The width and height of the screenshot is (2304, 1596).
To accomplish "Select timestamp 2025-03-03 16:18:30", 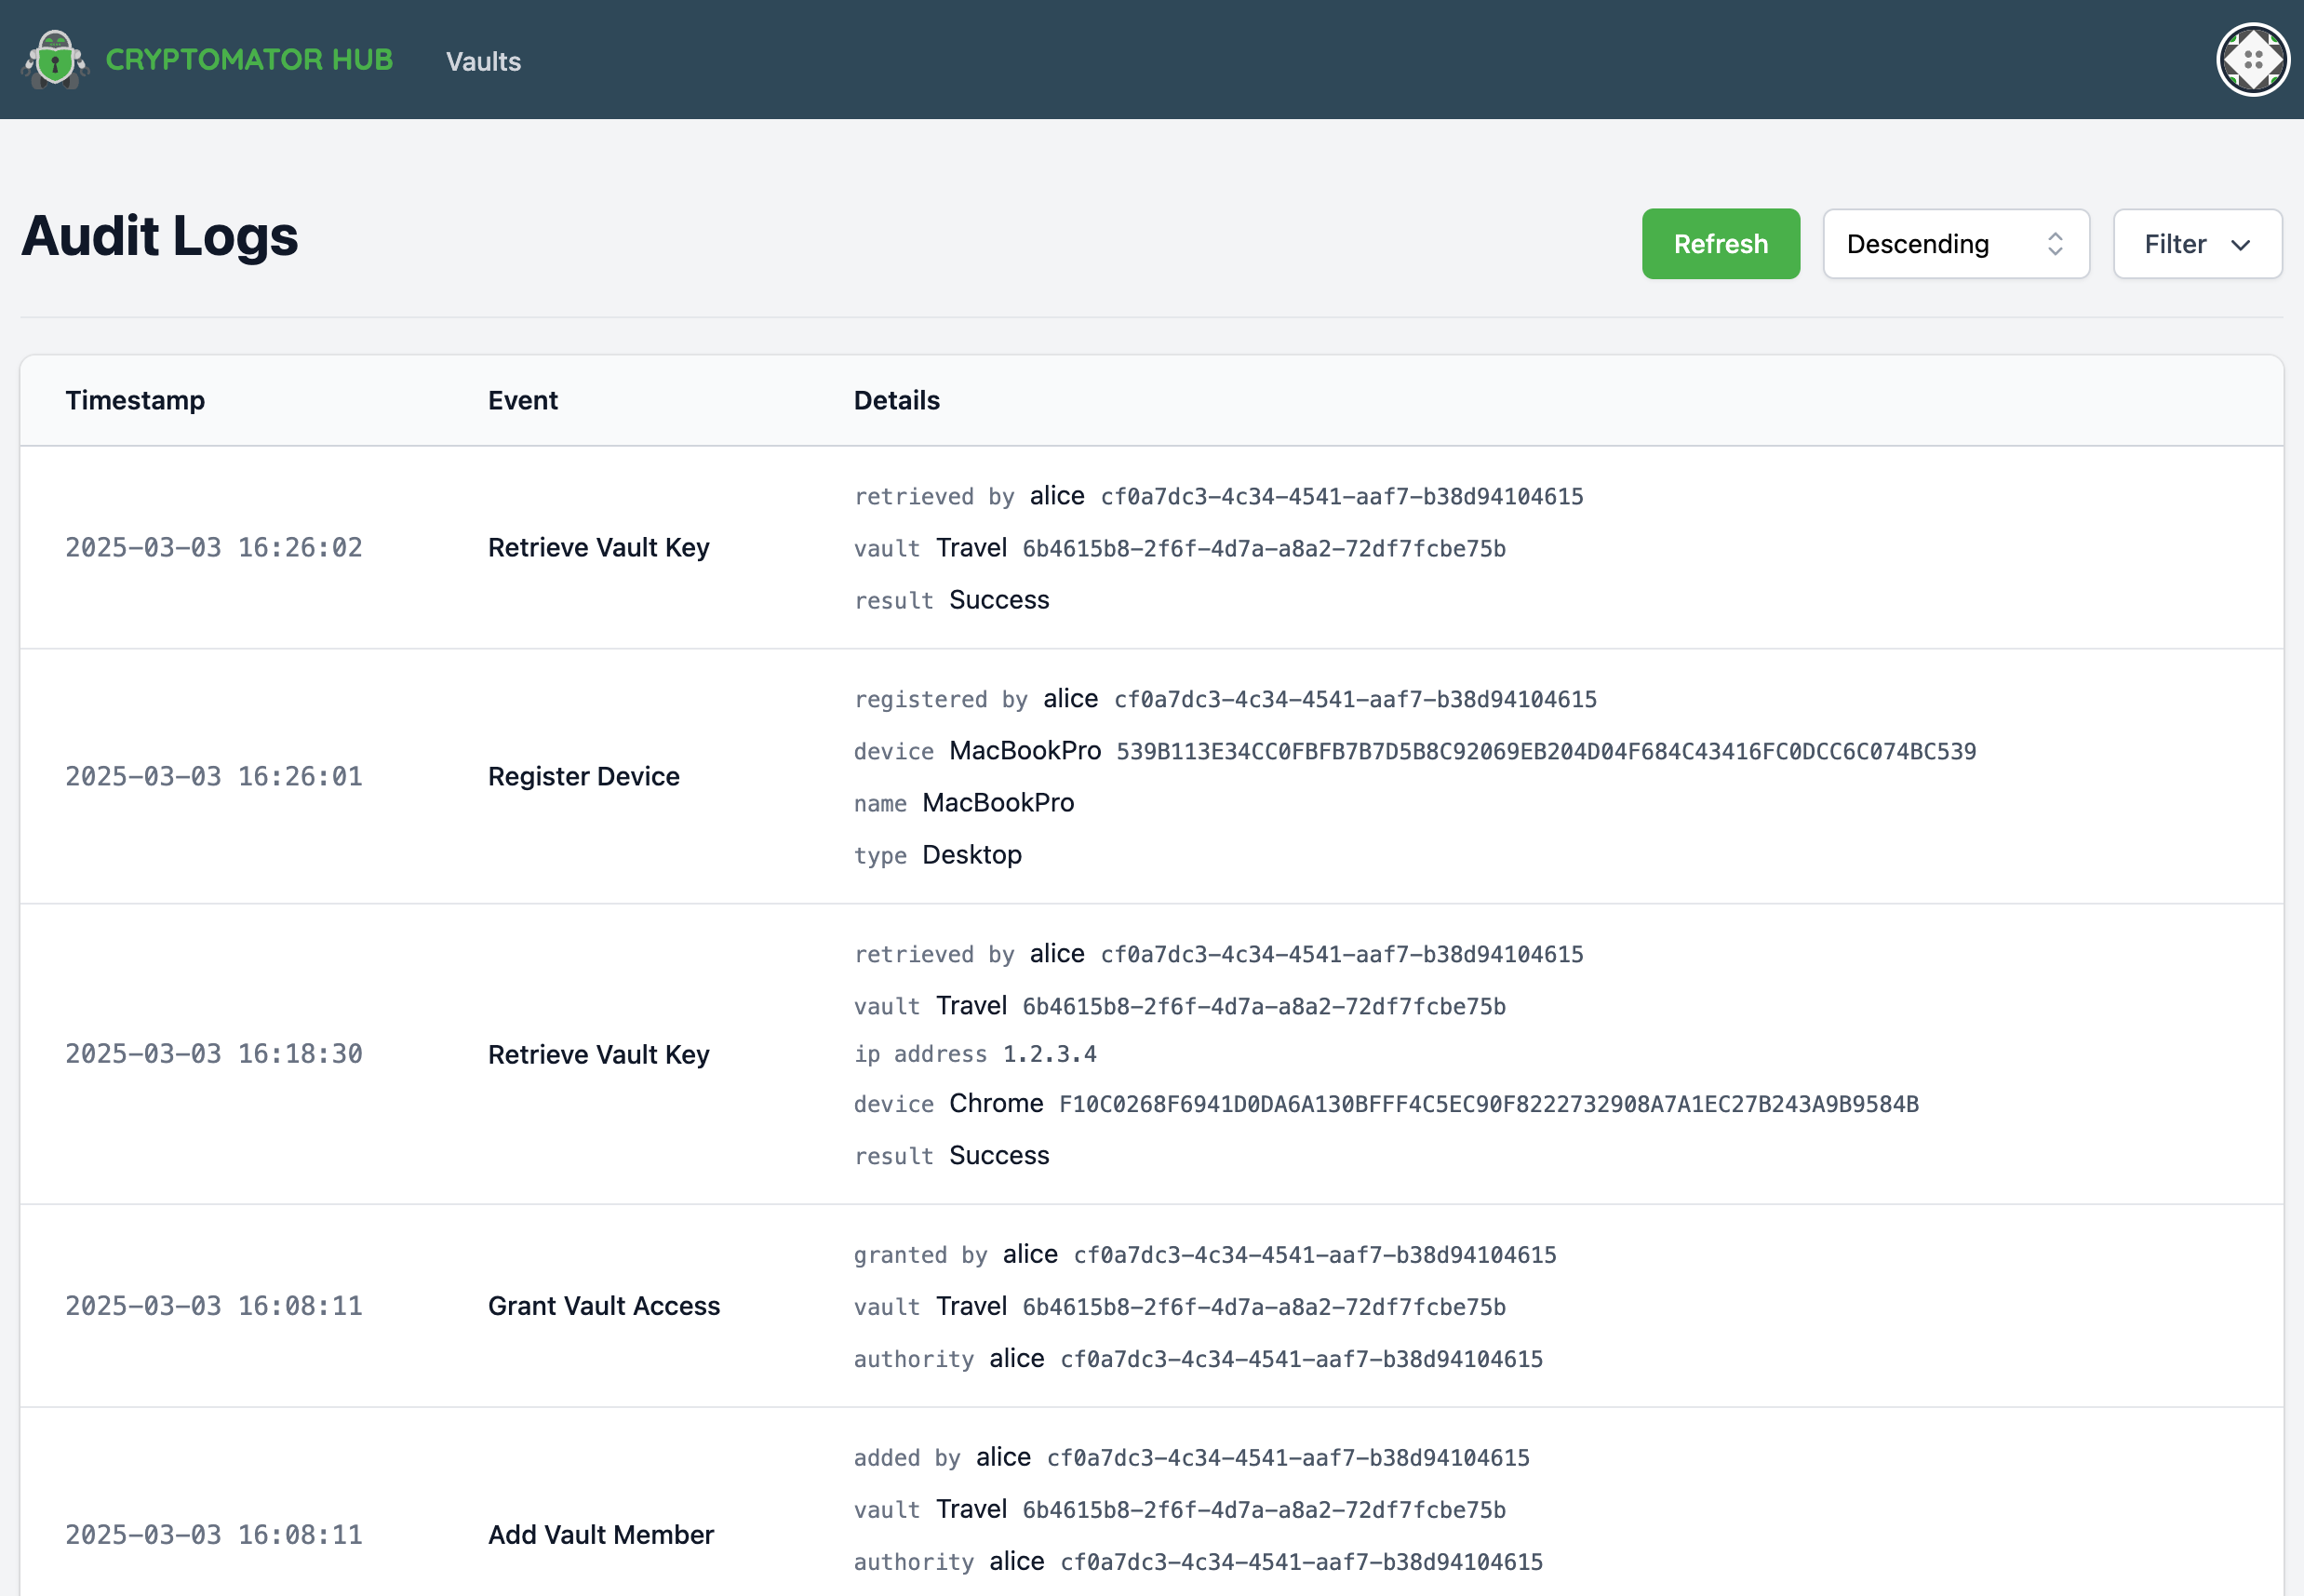I will click(x=214, y=1054).
